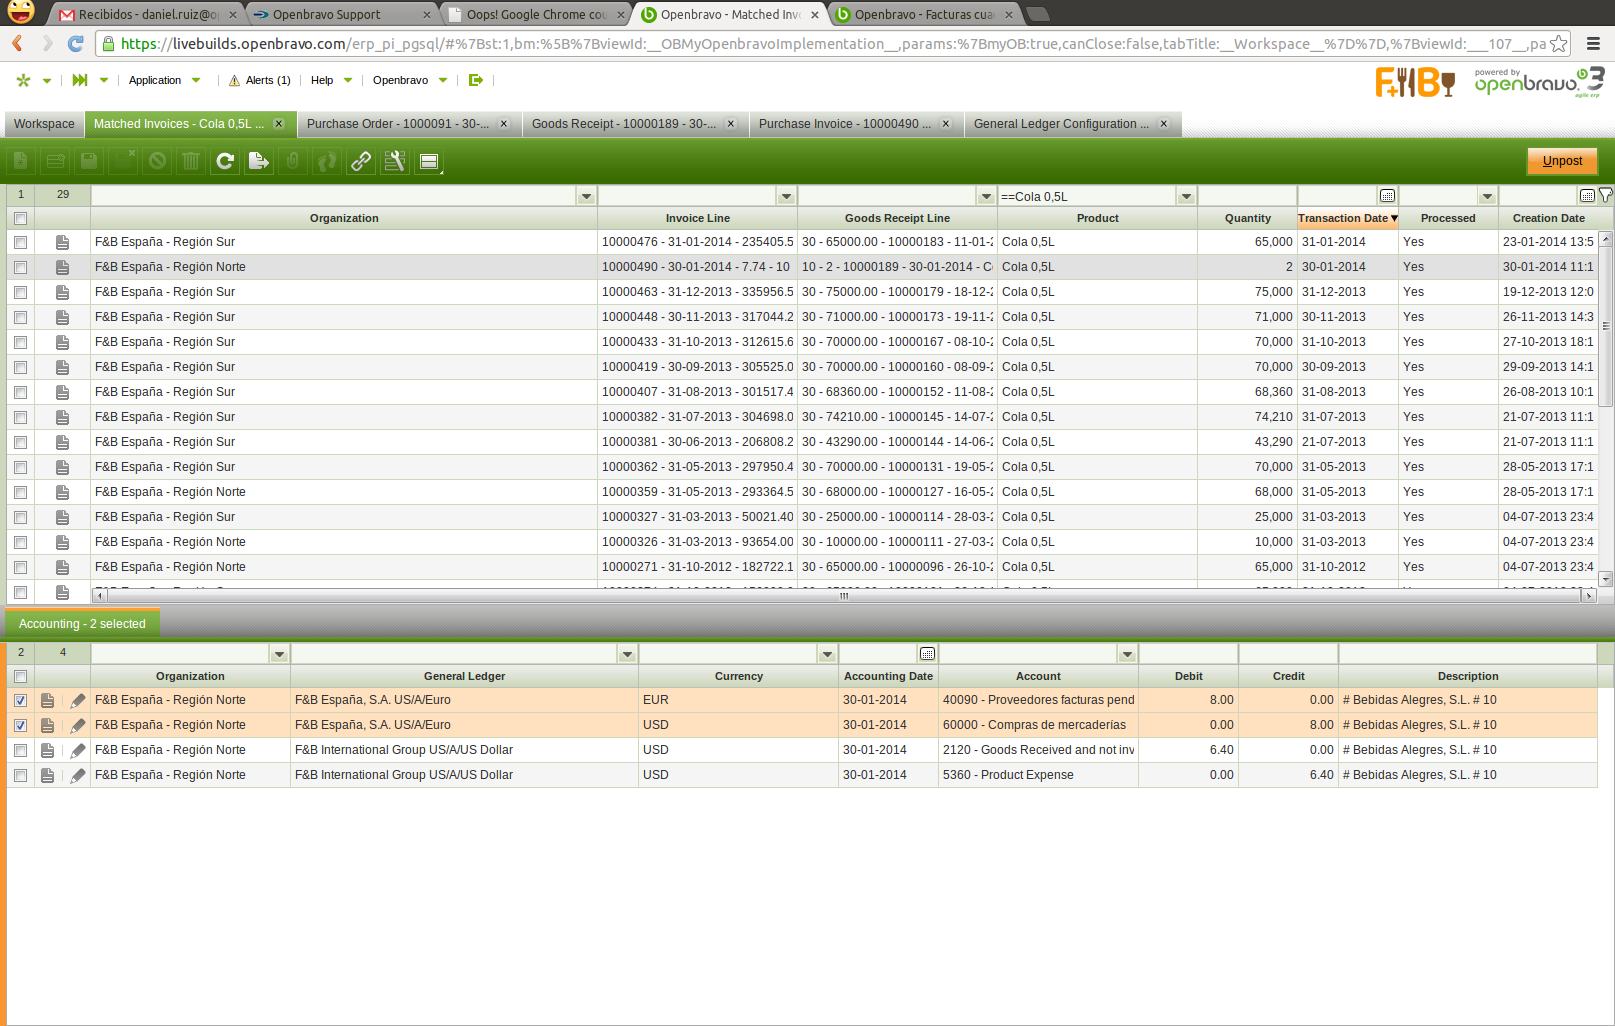Switch to Purchase Order 1000091 tab
The height and width of the screenshot is (1026, 1615).
pyautogui.click(x=408, y=124)
